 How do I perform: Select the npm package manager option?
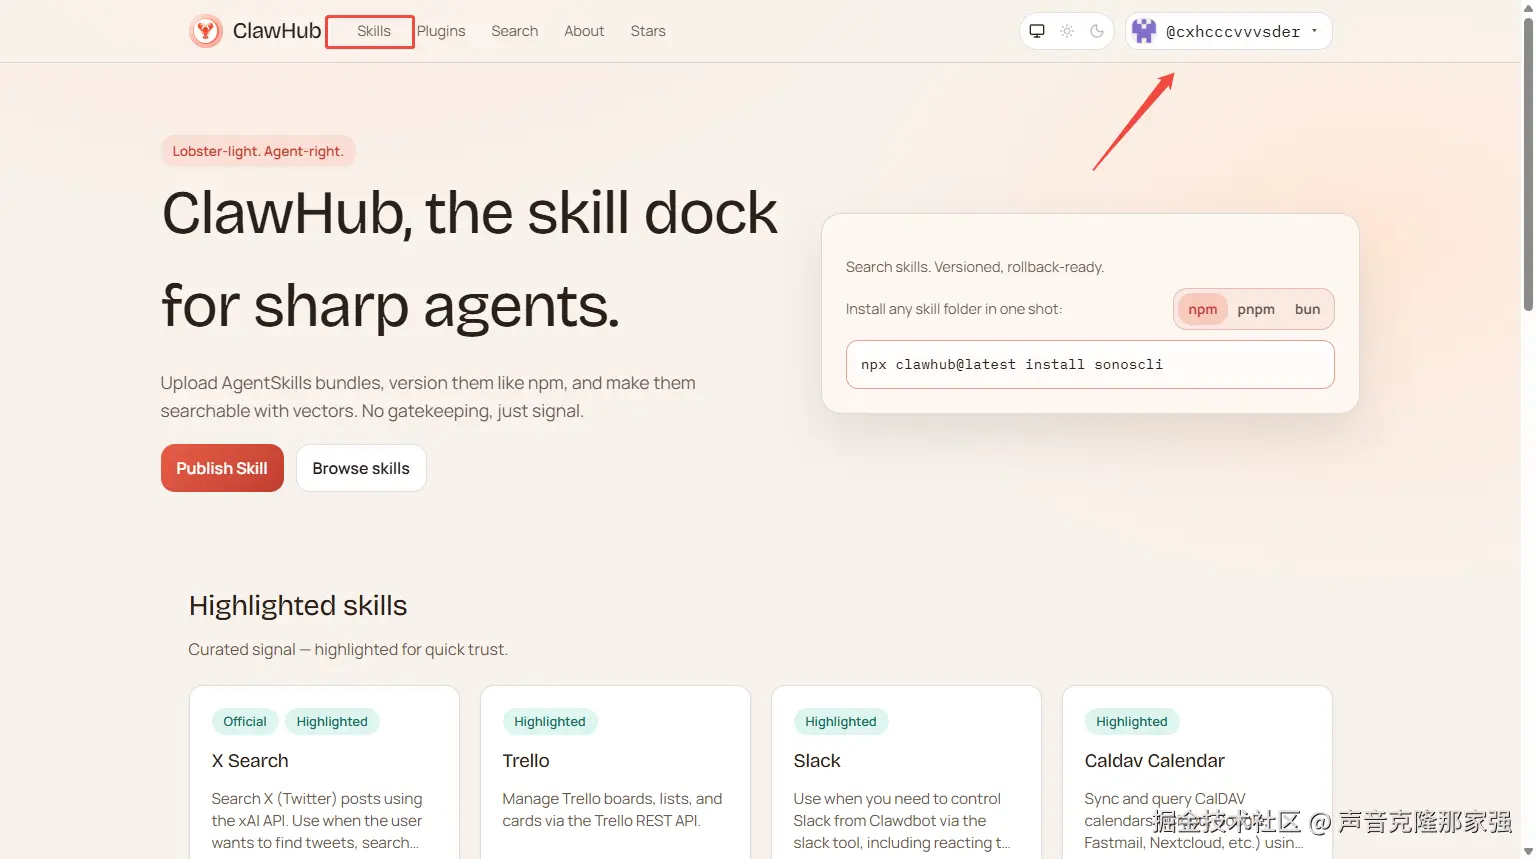pos(1203,309)
